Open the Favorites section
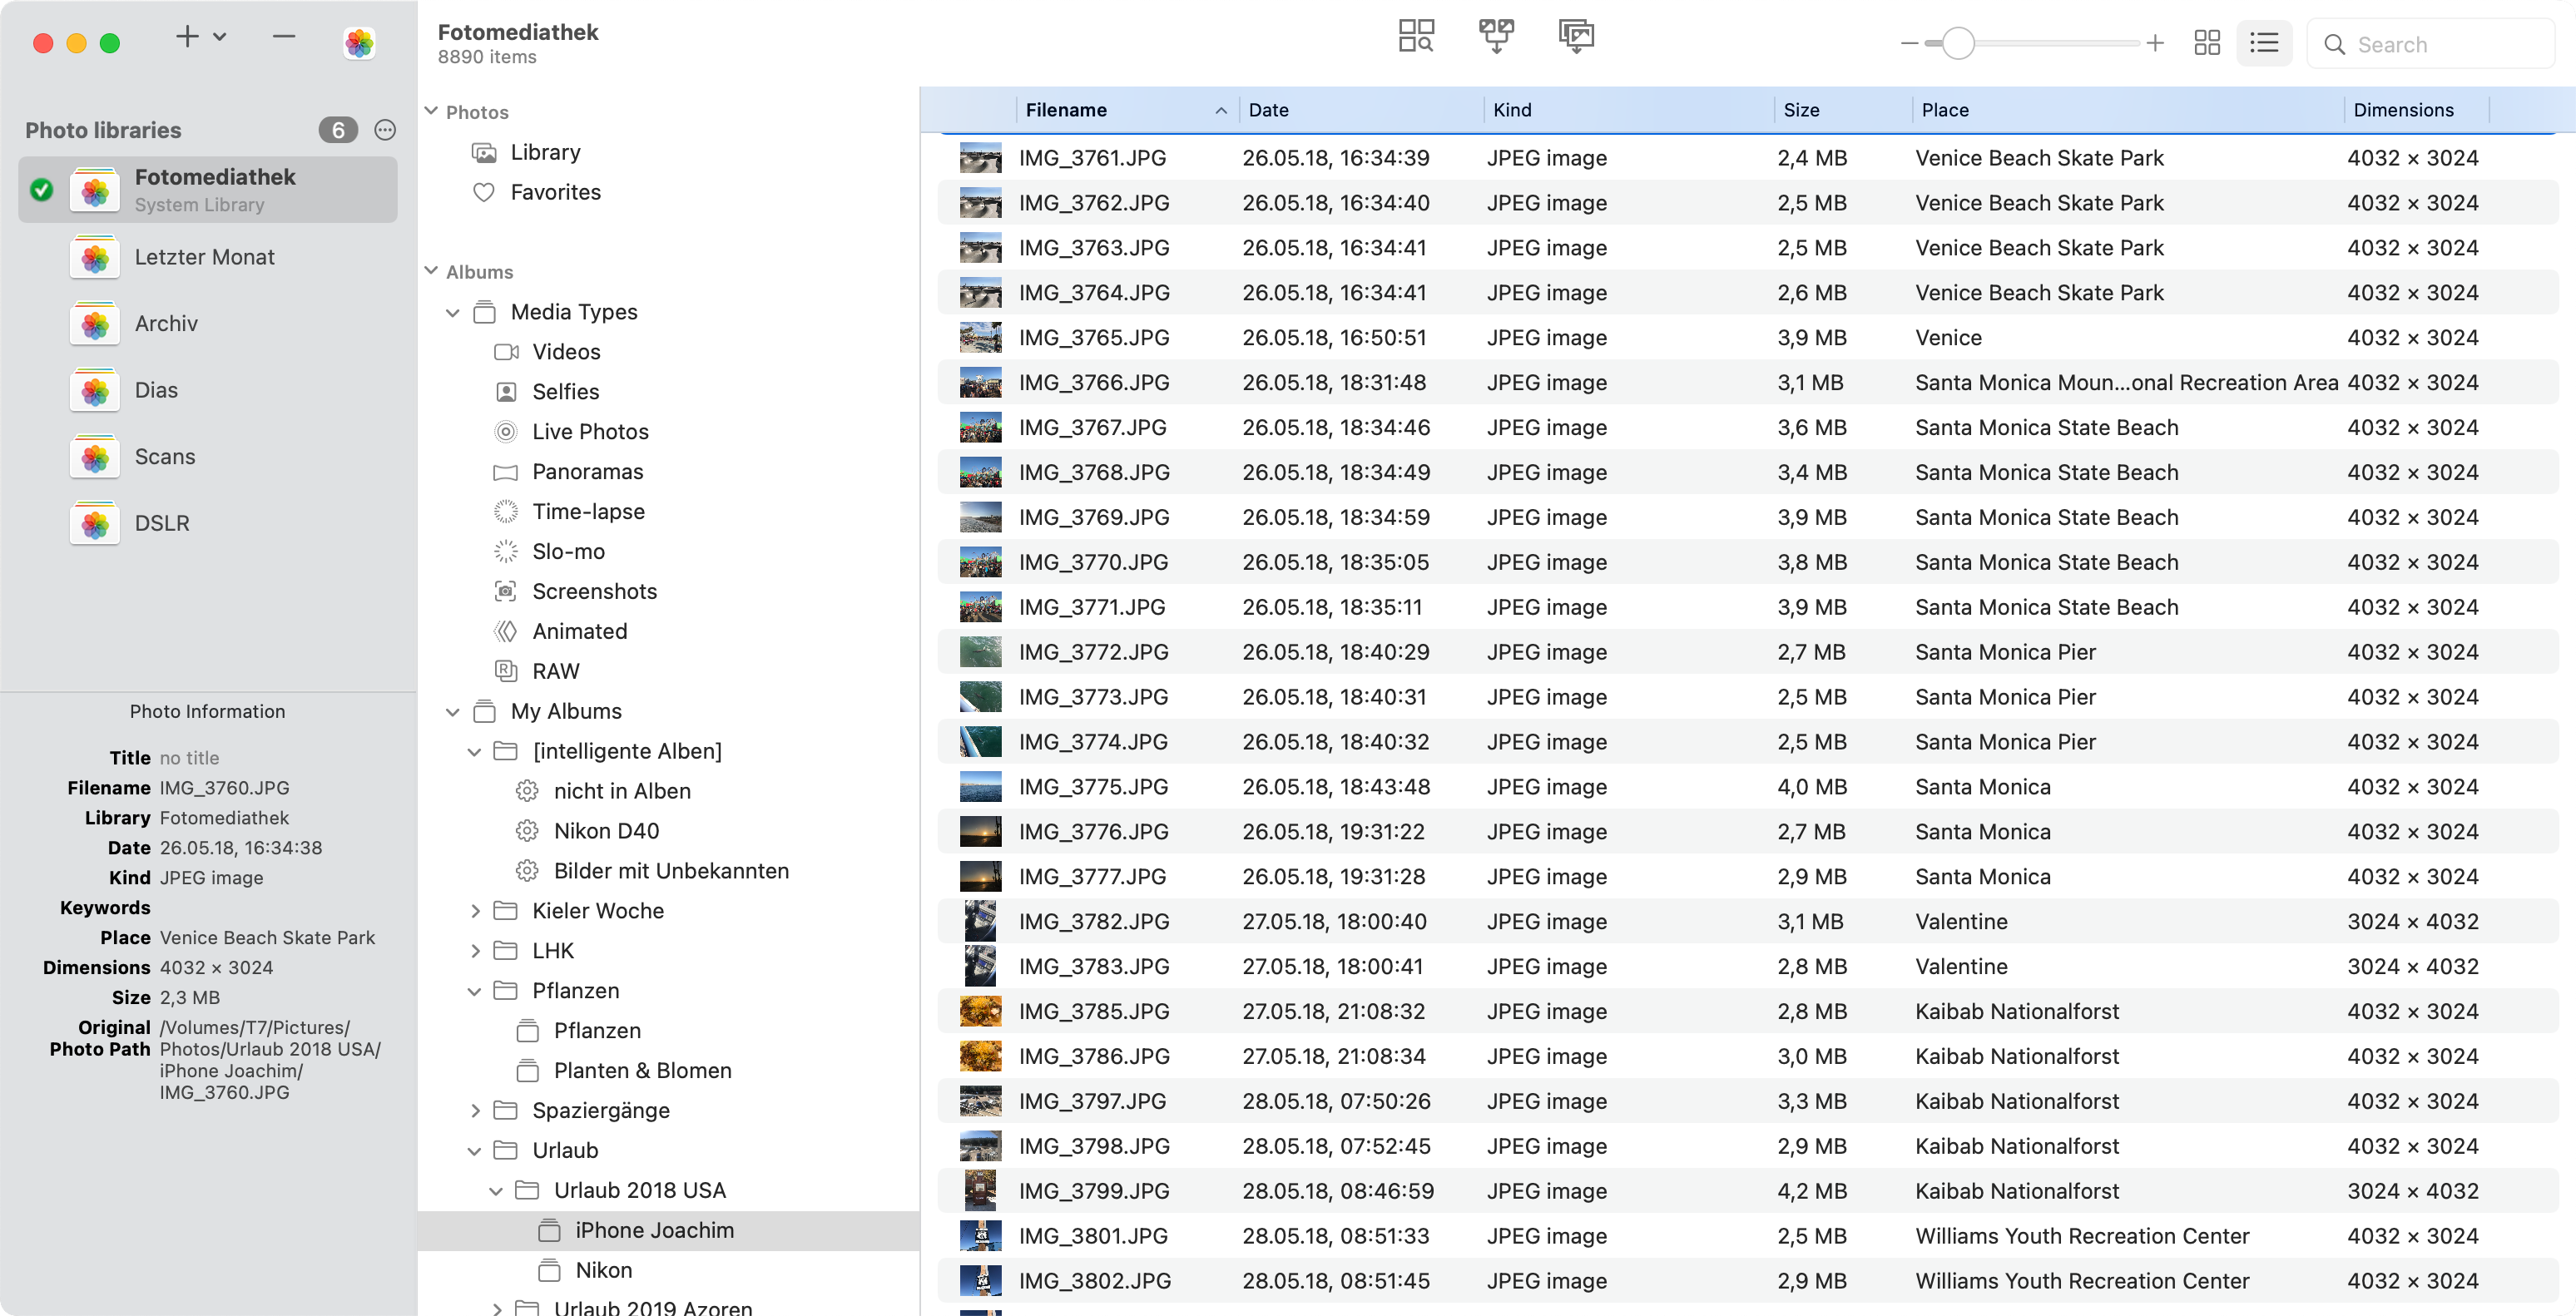Image resolution: width=2576 pixels, height=1316 pixels. (555, 192)
